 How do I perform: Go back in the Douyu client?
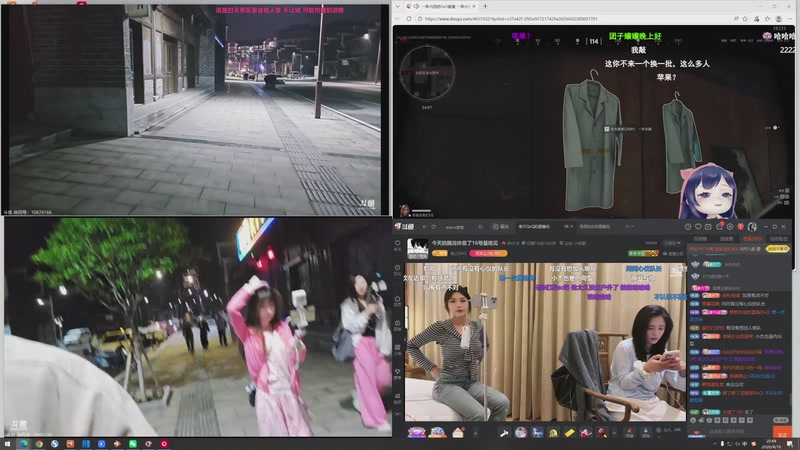click(x=424, y=227)
